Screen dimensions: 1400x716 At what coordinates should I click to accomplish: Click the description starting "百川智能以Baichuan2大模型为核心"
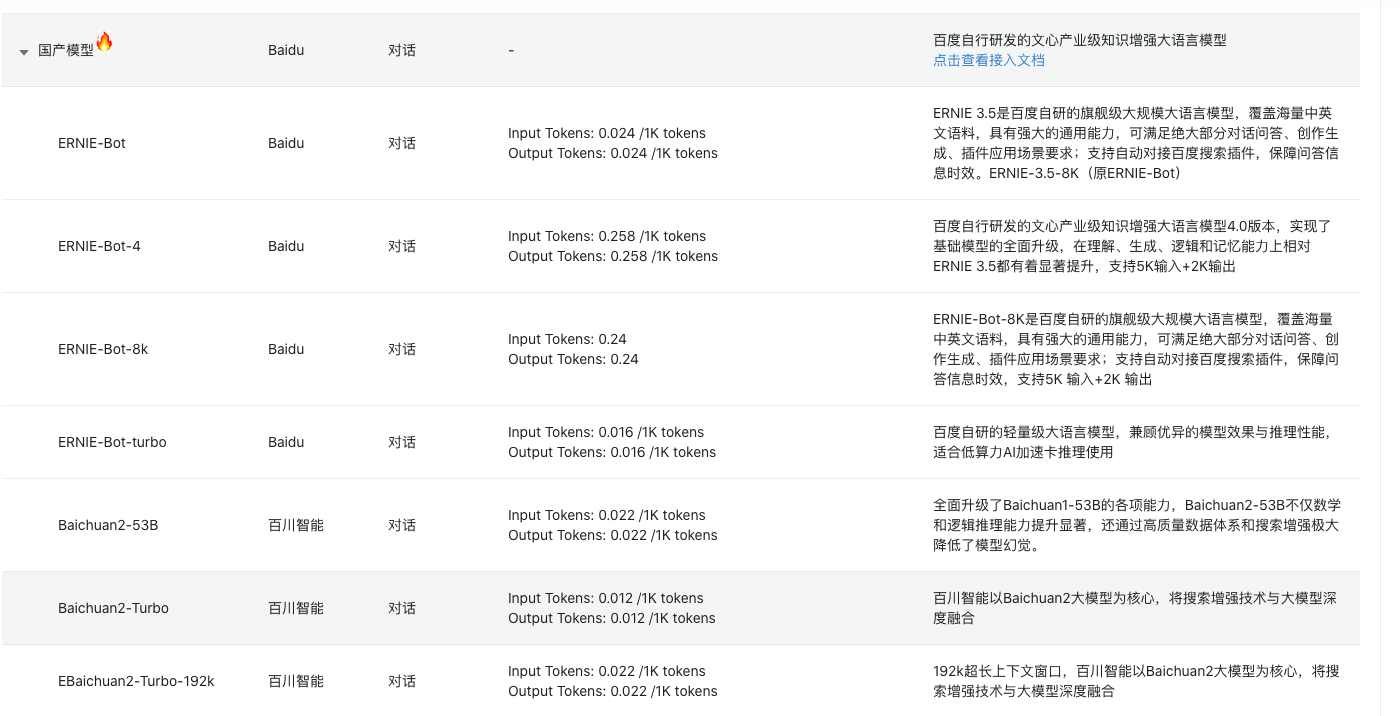[x=1135, y=608]
